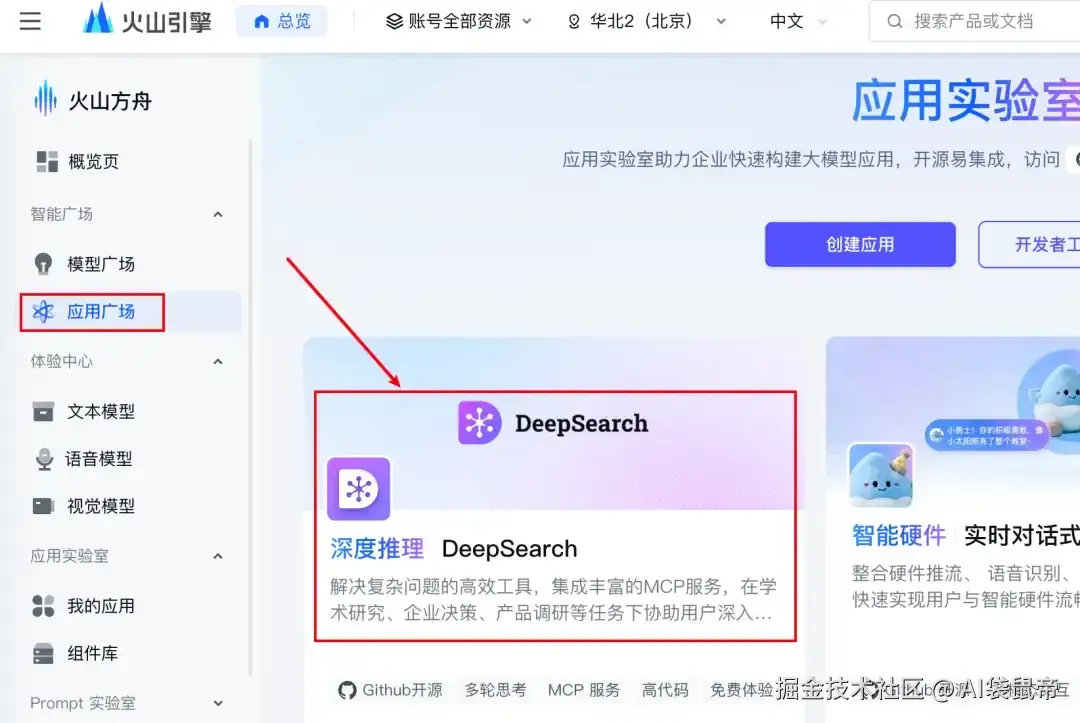Open the 华北2（北京） region dropdown

coord(646,21)
